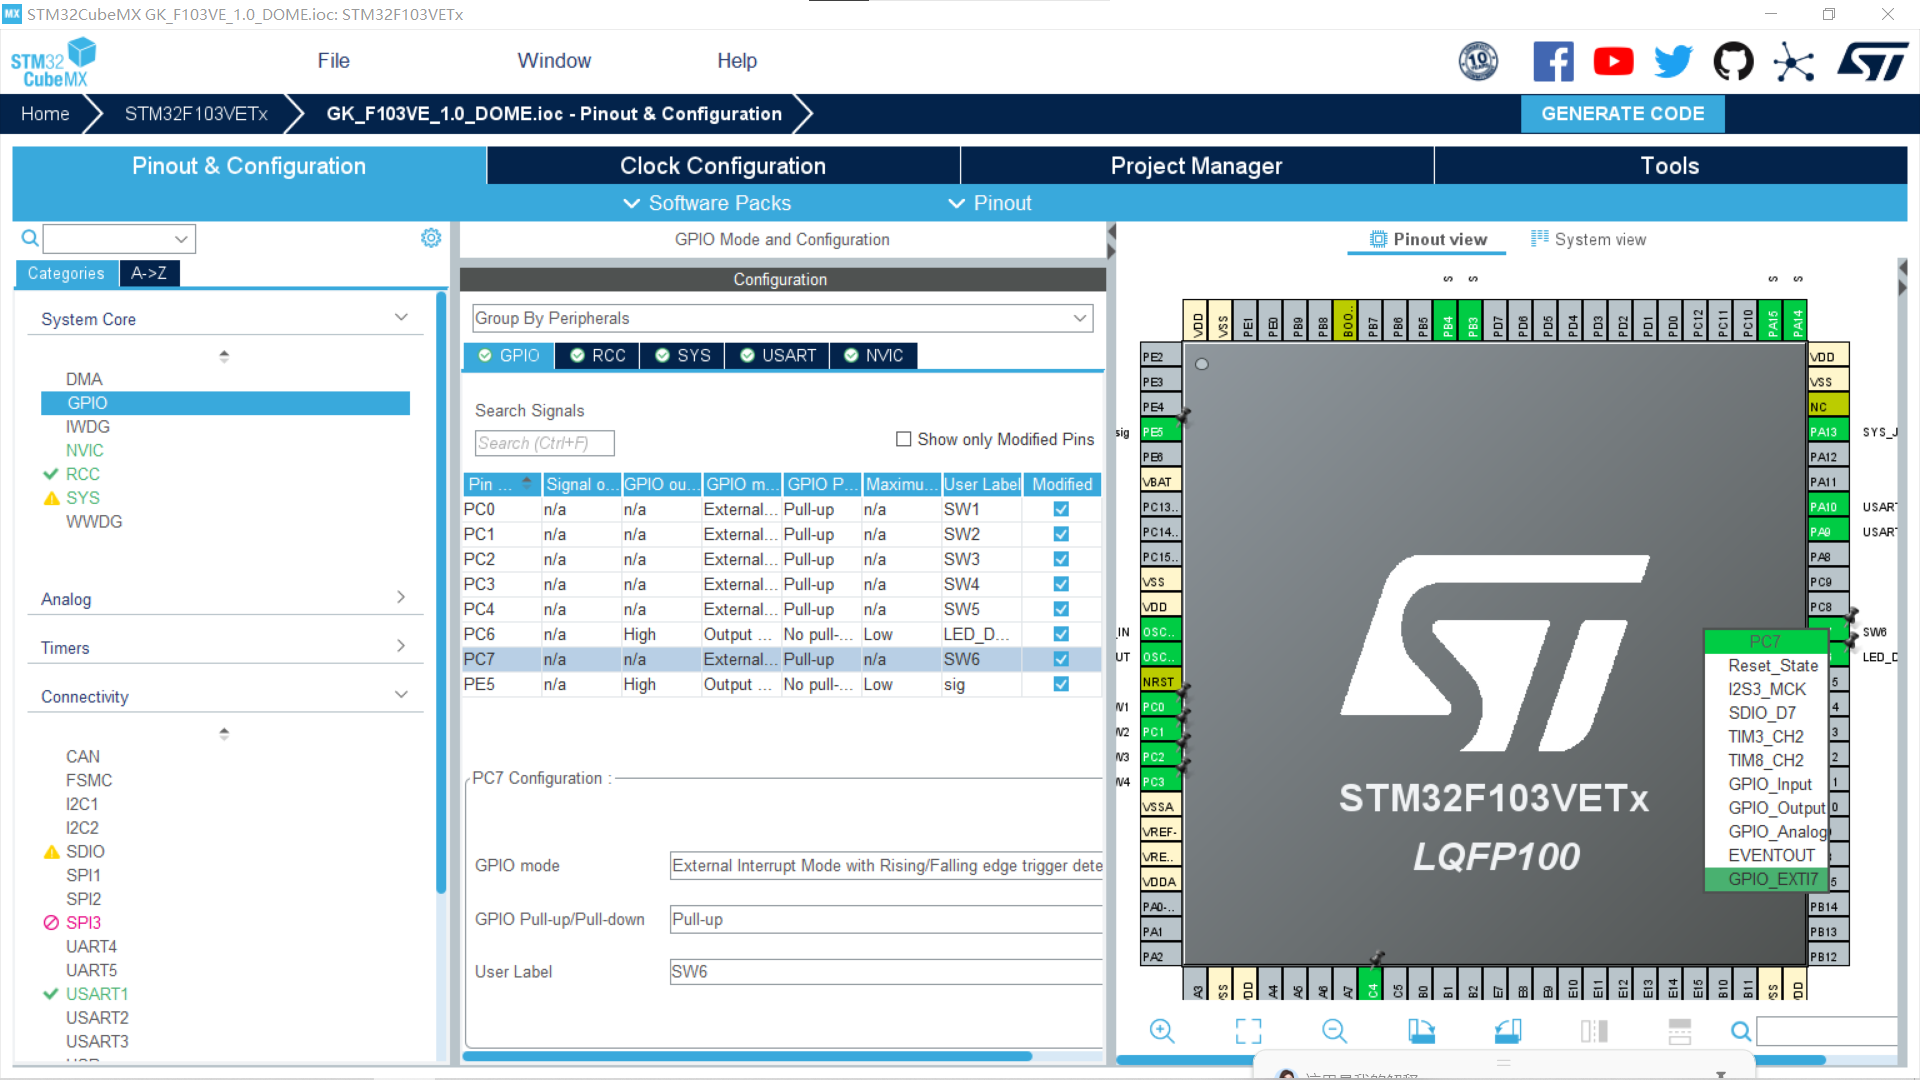The height and width of the screenshot is (1080, 1920).
Task: Click the Search Signals input field
Action: click(x=544, y=442)
